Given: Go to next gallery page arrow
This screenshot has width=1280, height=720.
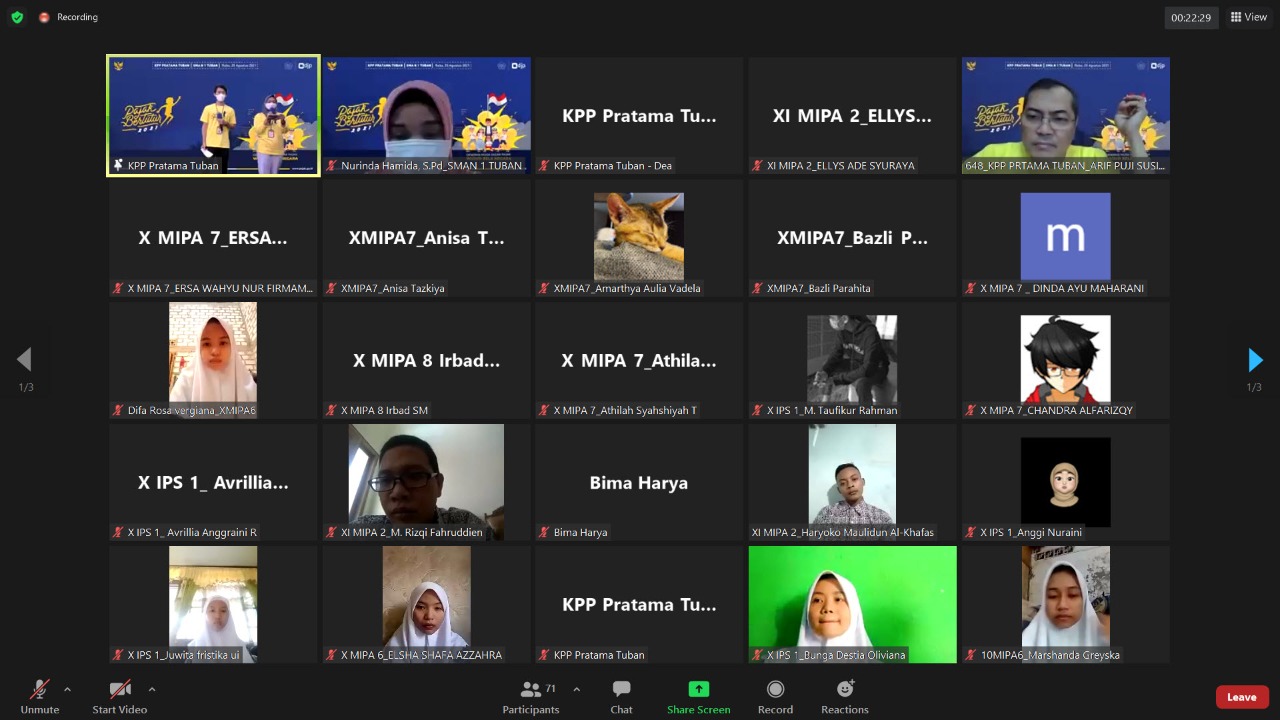Looking at the screenshot, I should pyautogui.click(x=1255, y=360).
